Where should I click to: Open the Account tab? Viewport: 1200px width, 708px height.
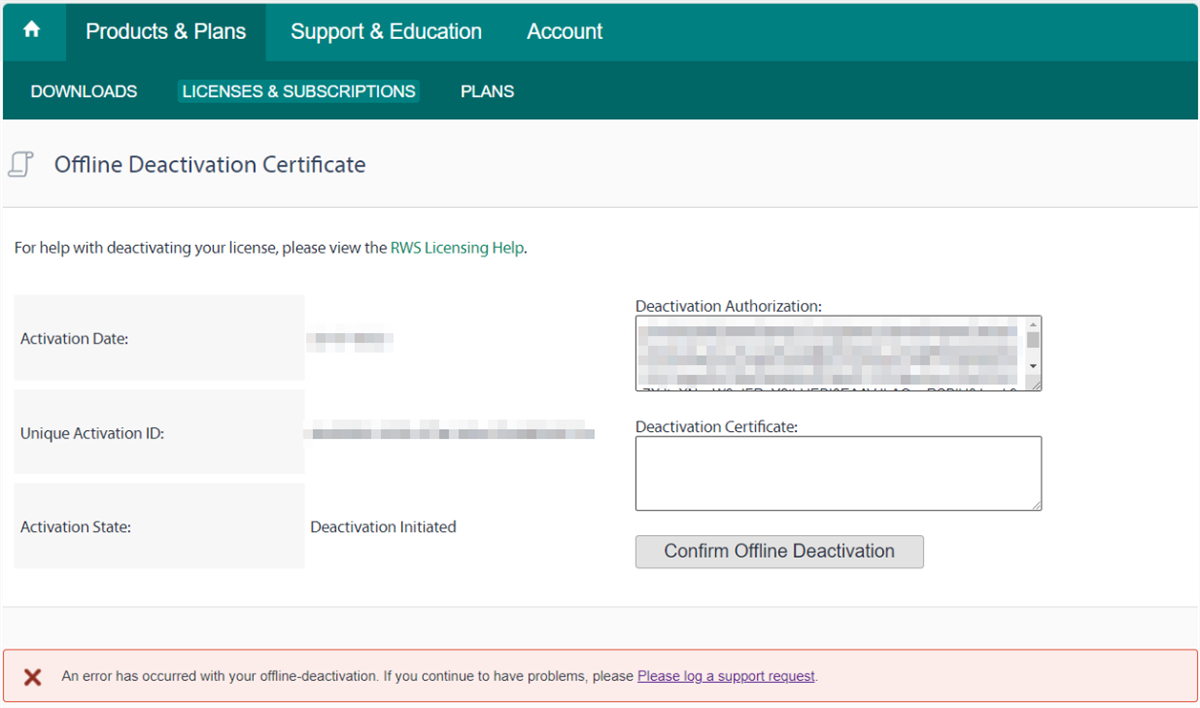coord(565,32)
